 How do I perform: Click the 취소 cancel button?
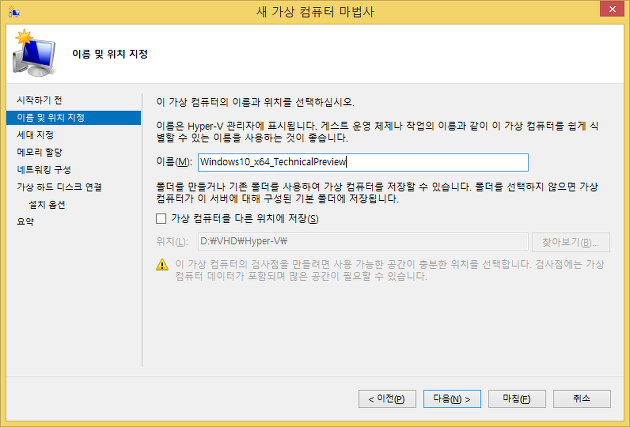click(x=582, y=399)
